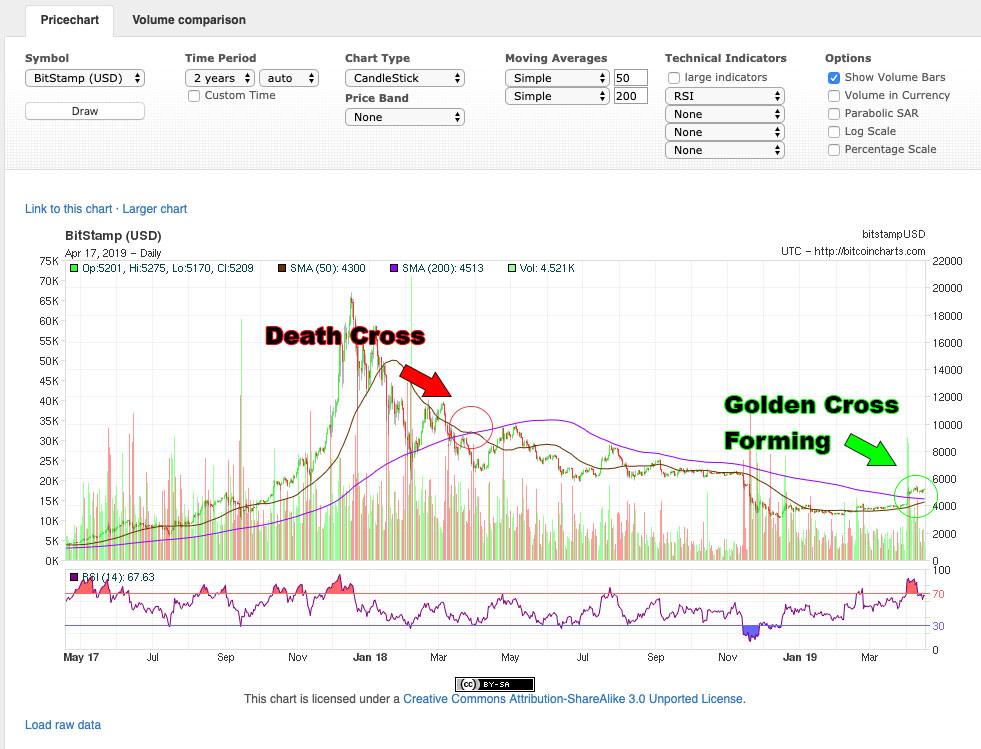Viewport: 981px width, 749px height.
Task: Open the 2 years time period dropdown
Action: point(219,78)
